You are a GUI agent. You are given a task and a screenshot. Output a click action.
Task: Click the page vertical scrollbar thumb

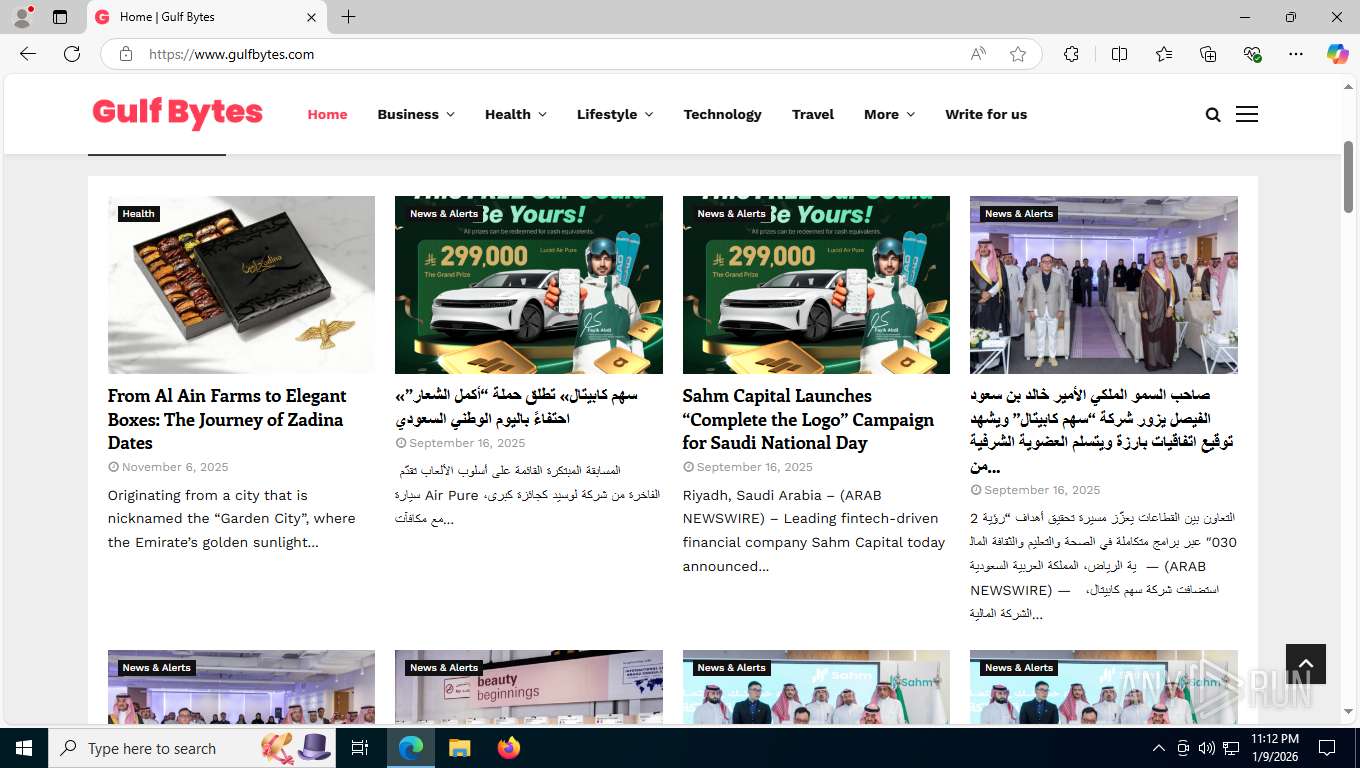(x=1348, y=176)
